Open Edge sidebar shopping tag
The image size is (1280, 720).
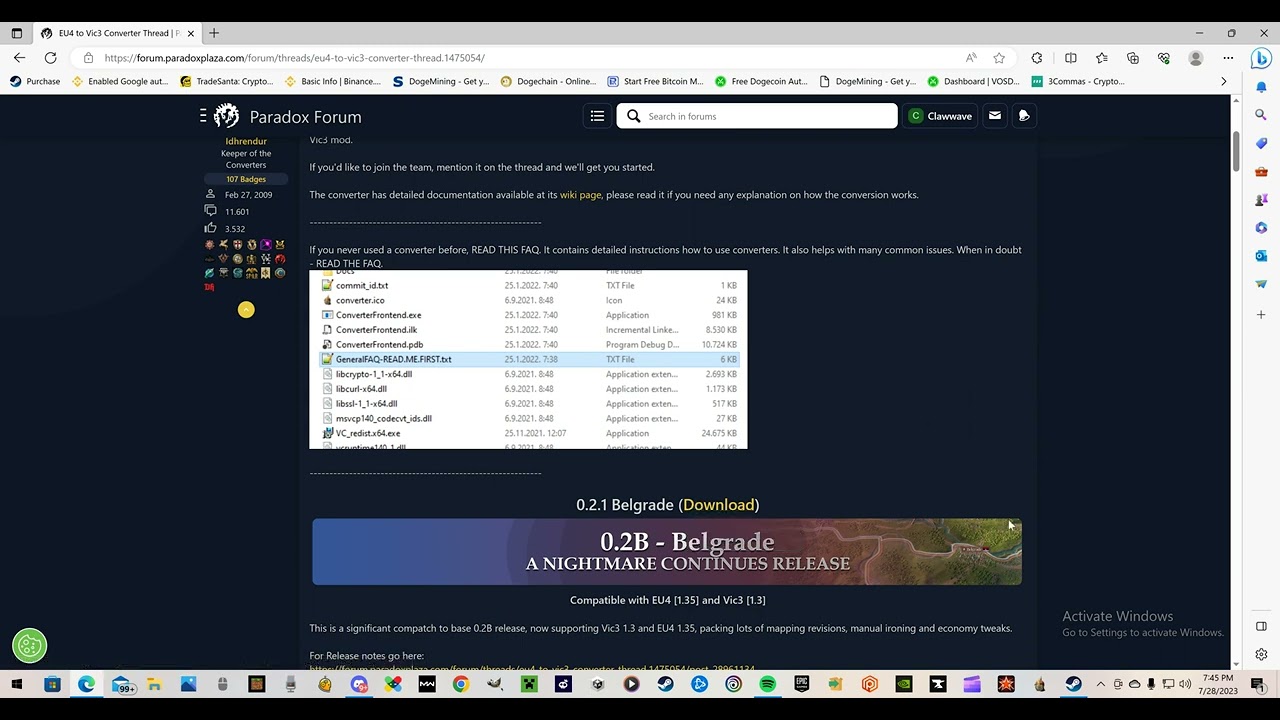coord(1262,144)
